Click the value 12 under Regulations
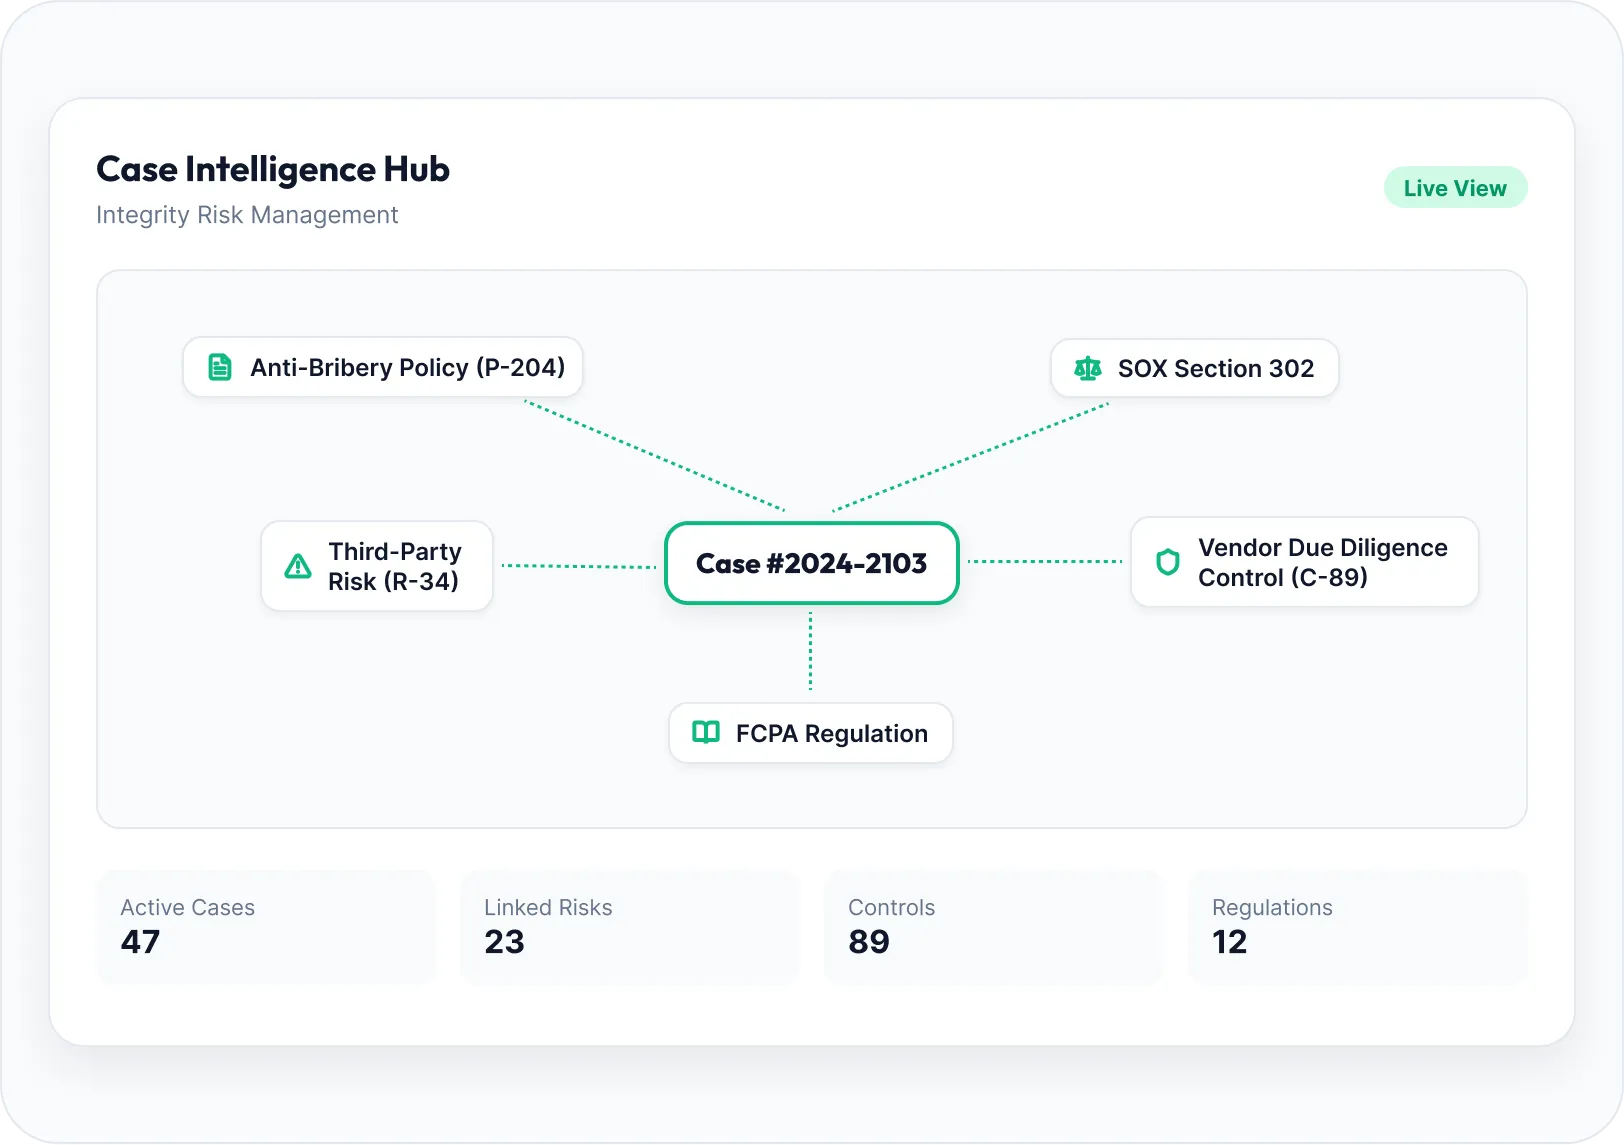 click(1230, 942)
